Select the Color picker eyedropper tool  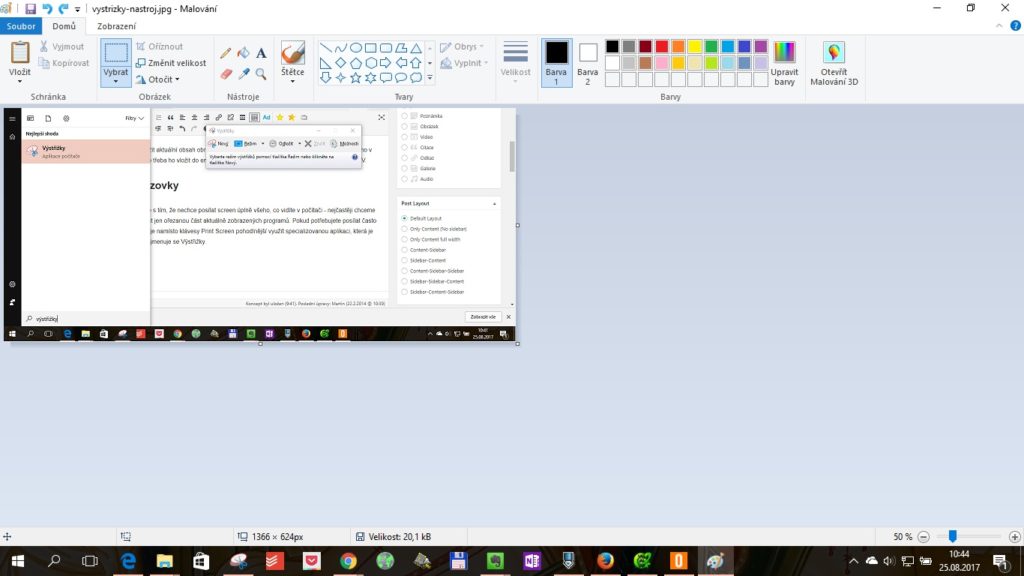(244, 74)
